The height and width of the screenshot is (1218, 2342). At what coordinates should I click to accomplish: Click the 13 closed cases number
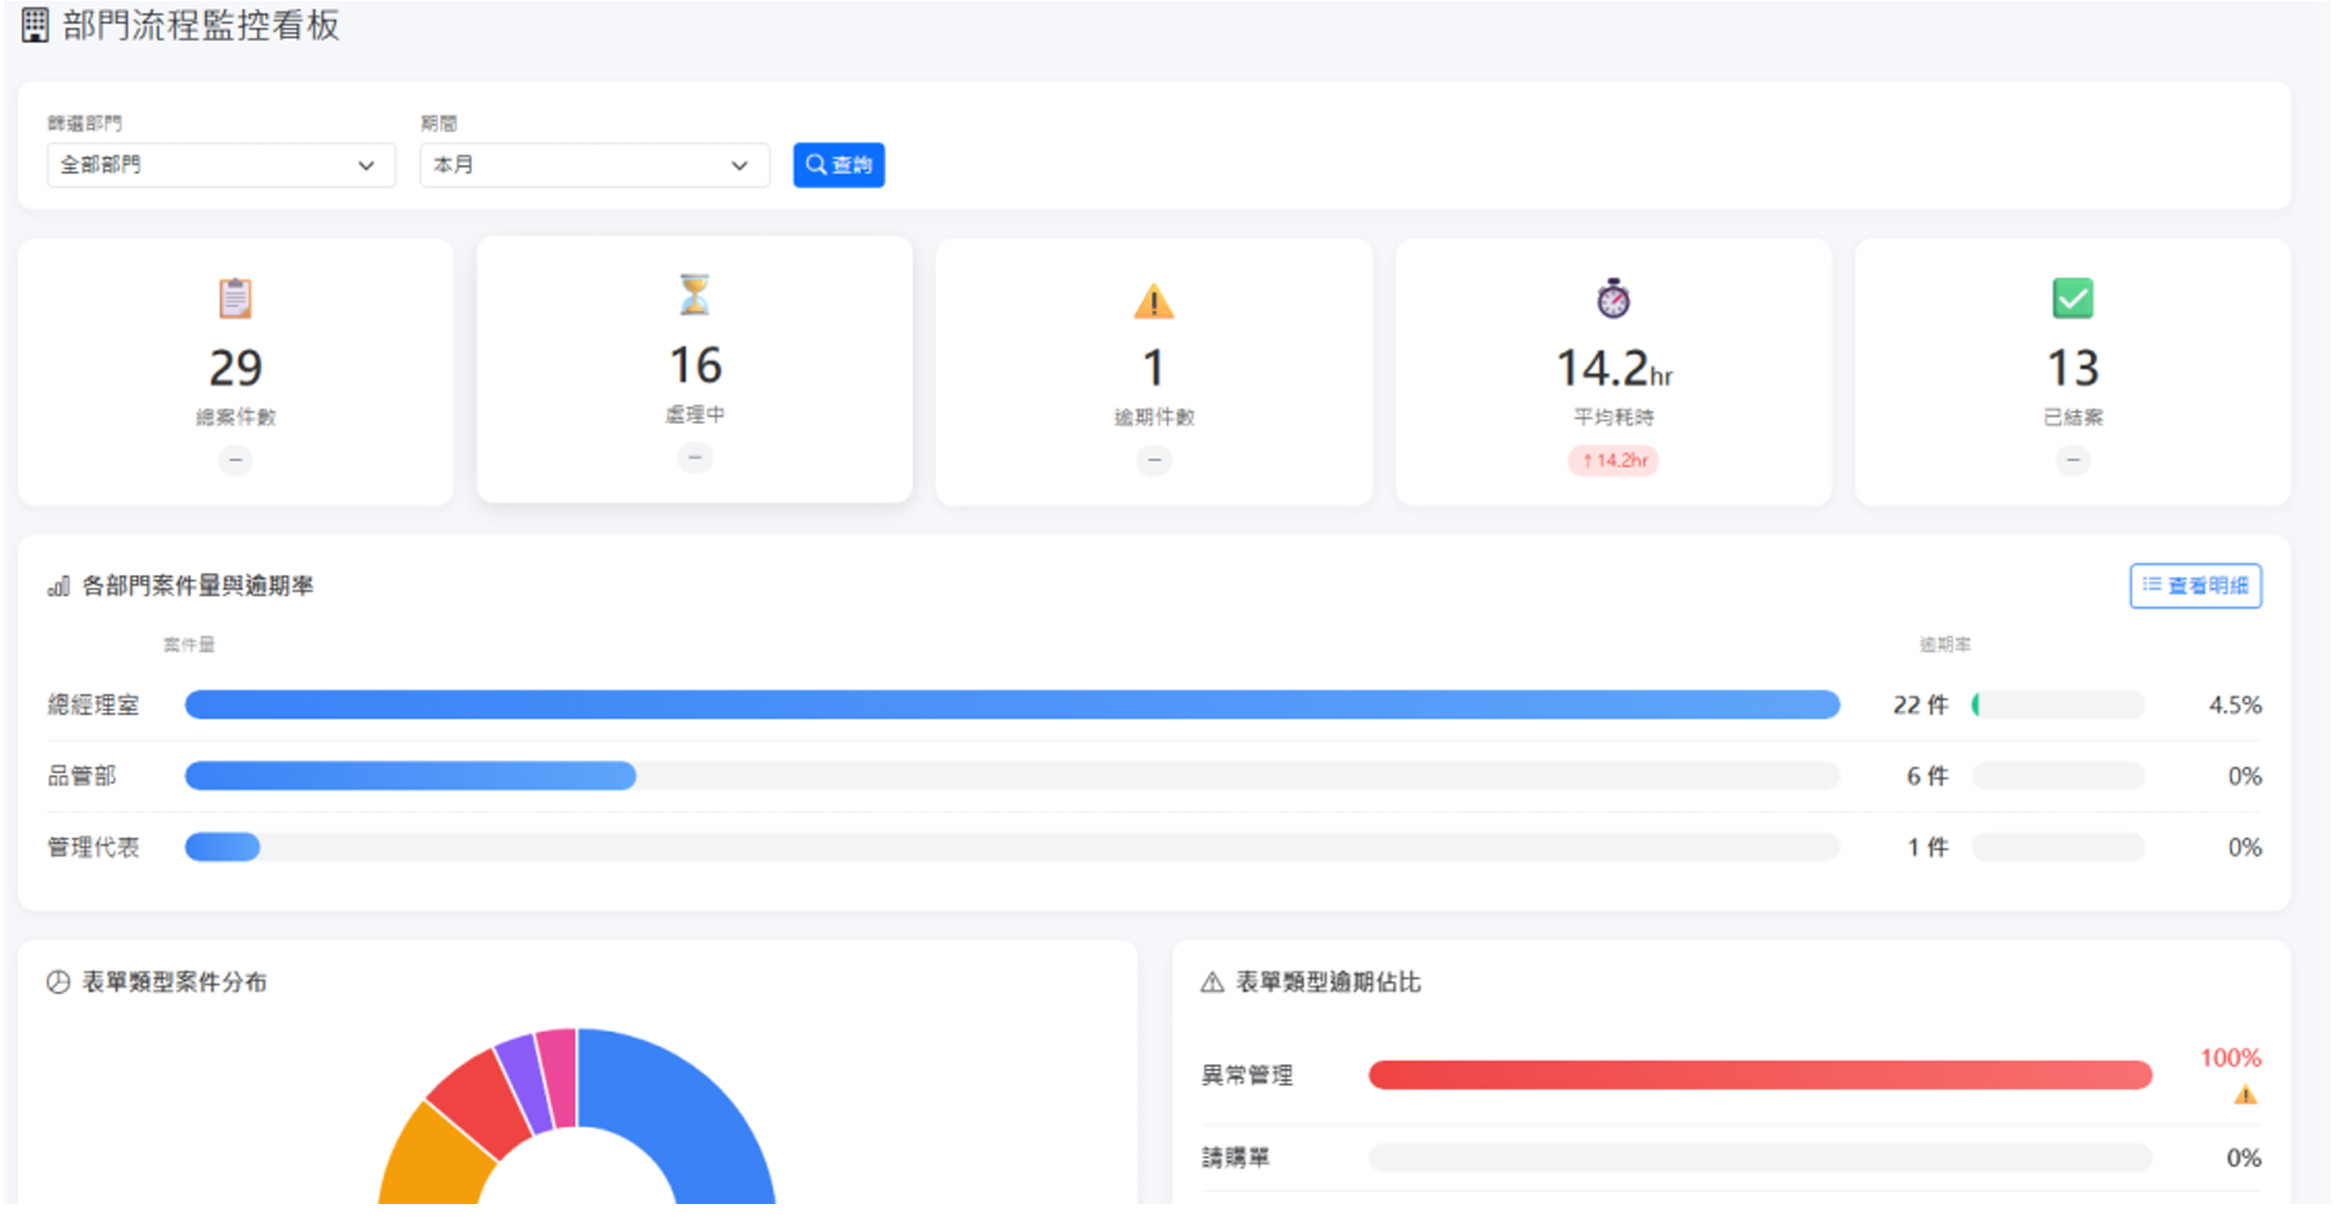tap(2072, 368)
